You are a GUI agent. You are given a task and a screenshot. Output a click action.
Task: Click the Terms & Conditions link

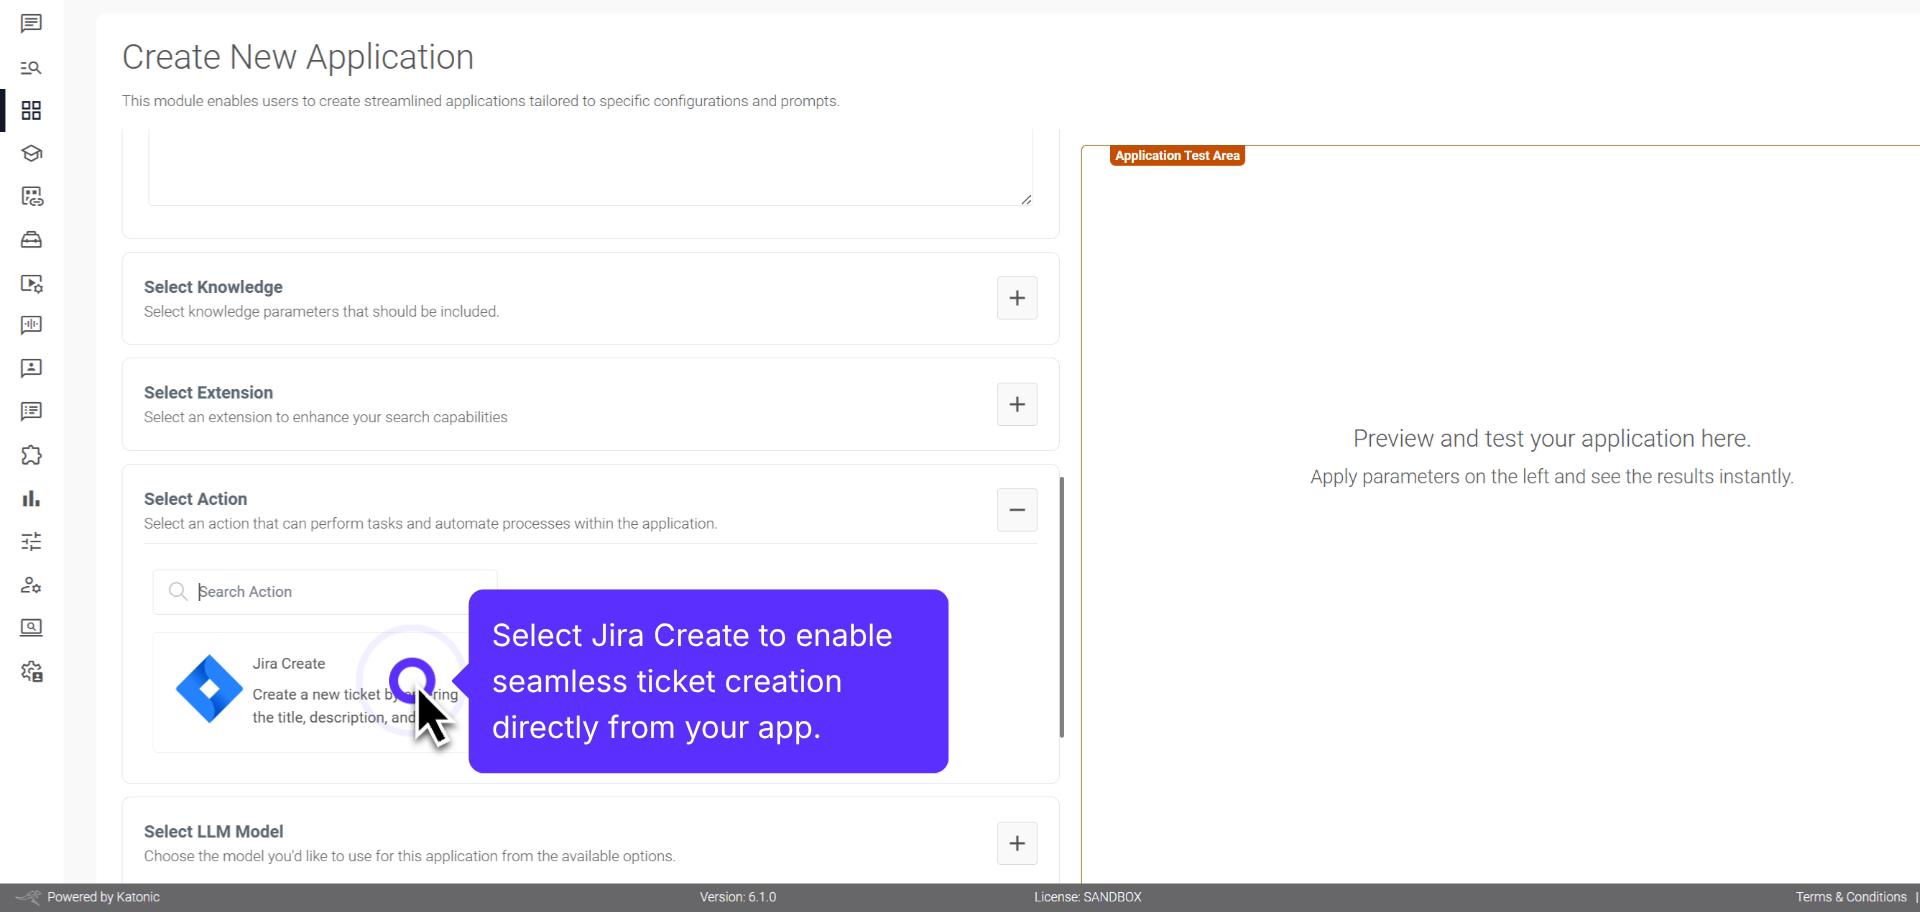click(1852, 897)
